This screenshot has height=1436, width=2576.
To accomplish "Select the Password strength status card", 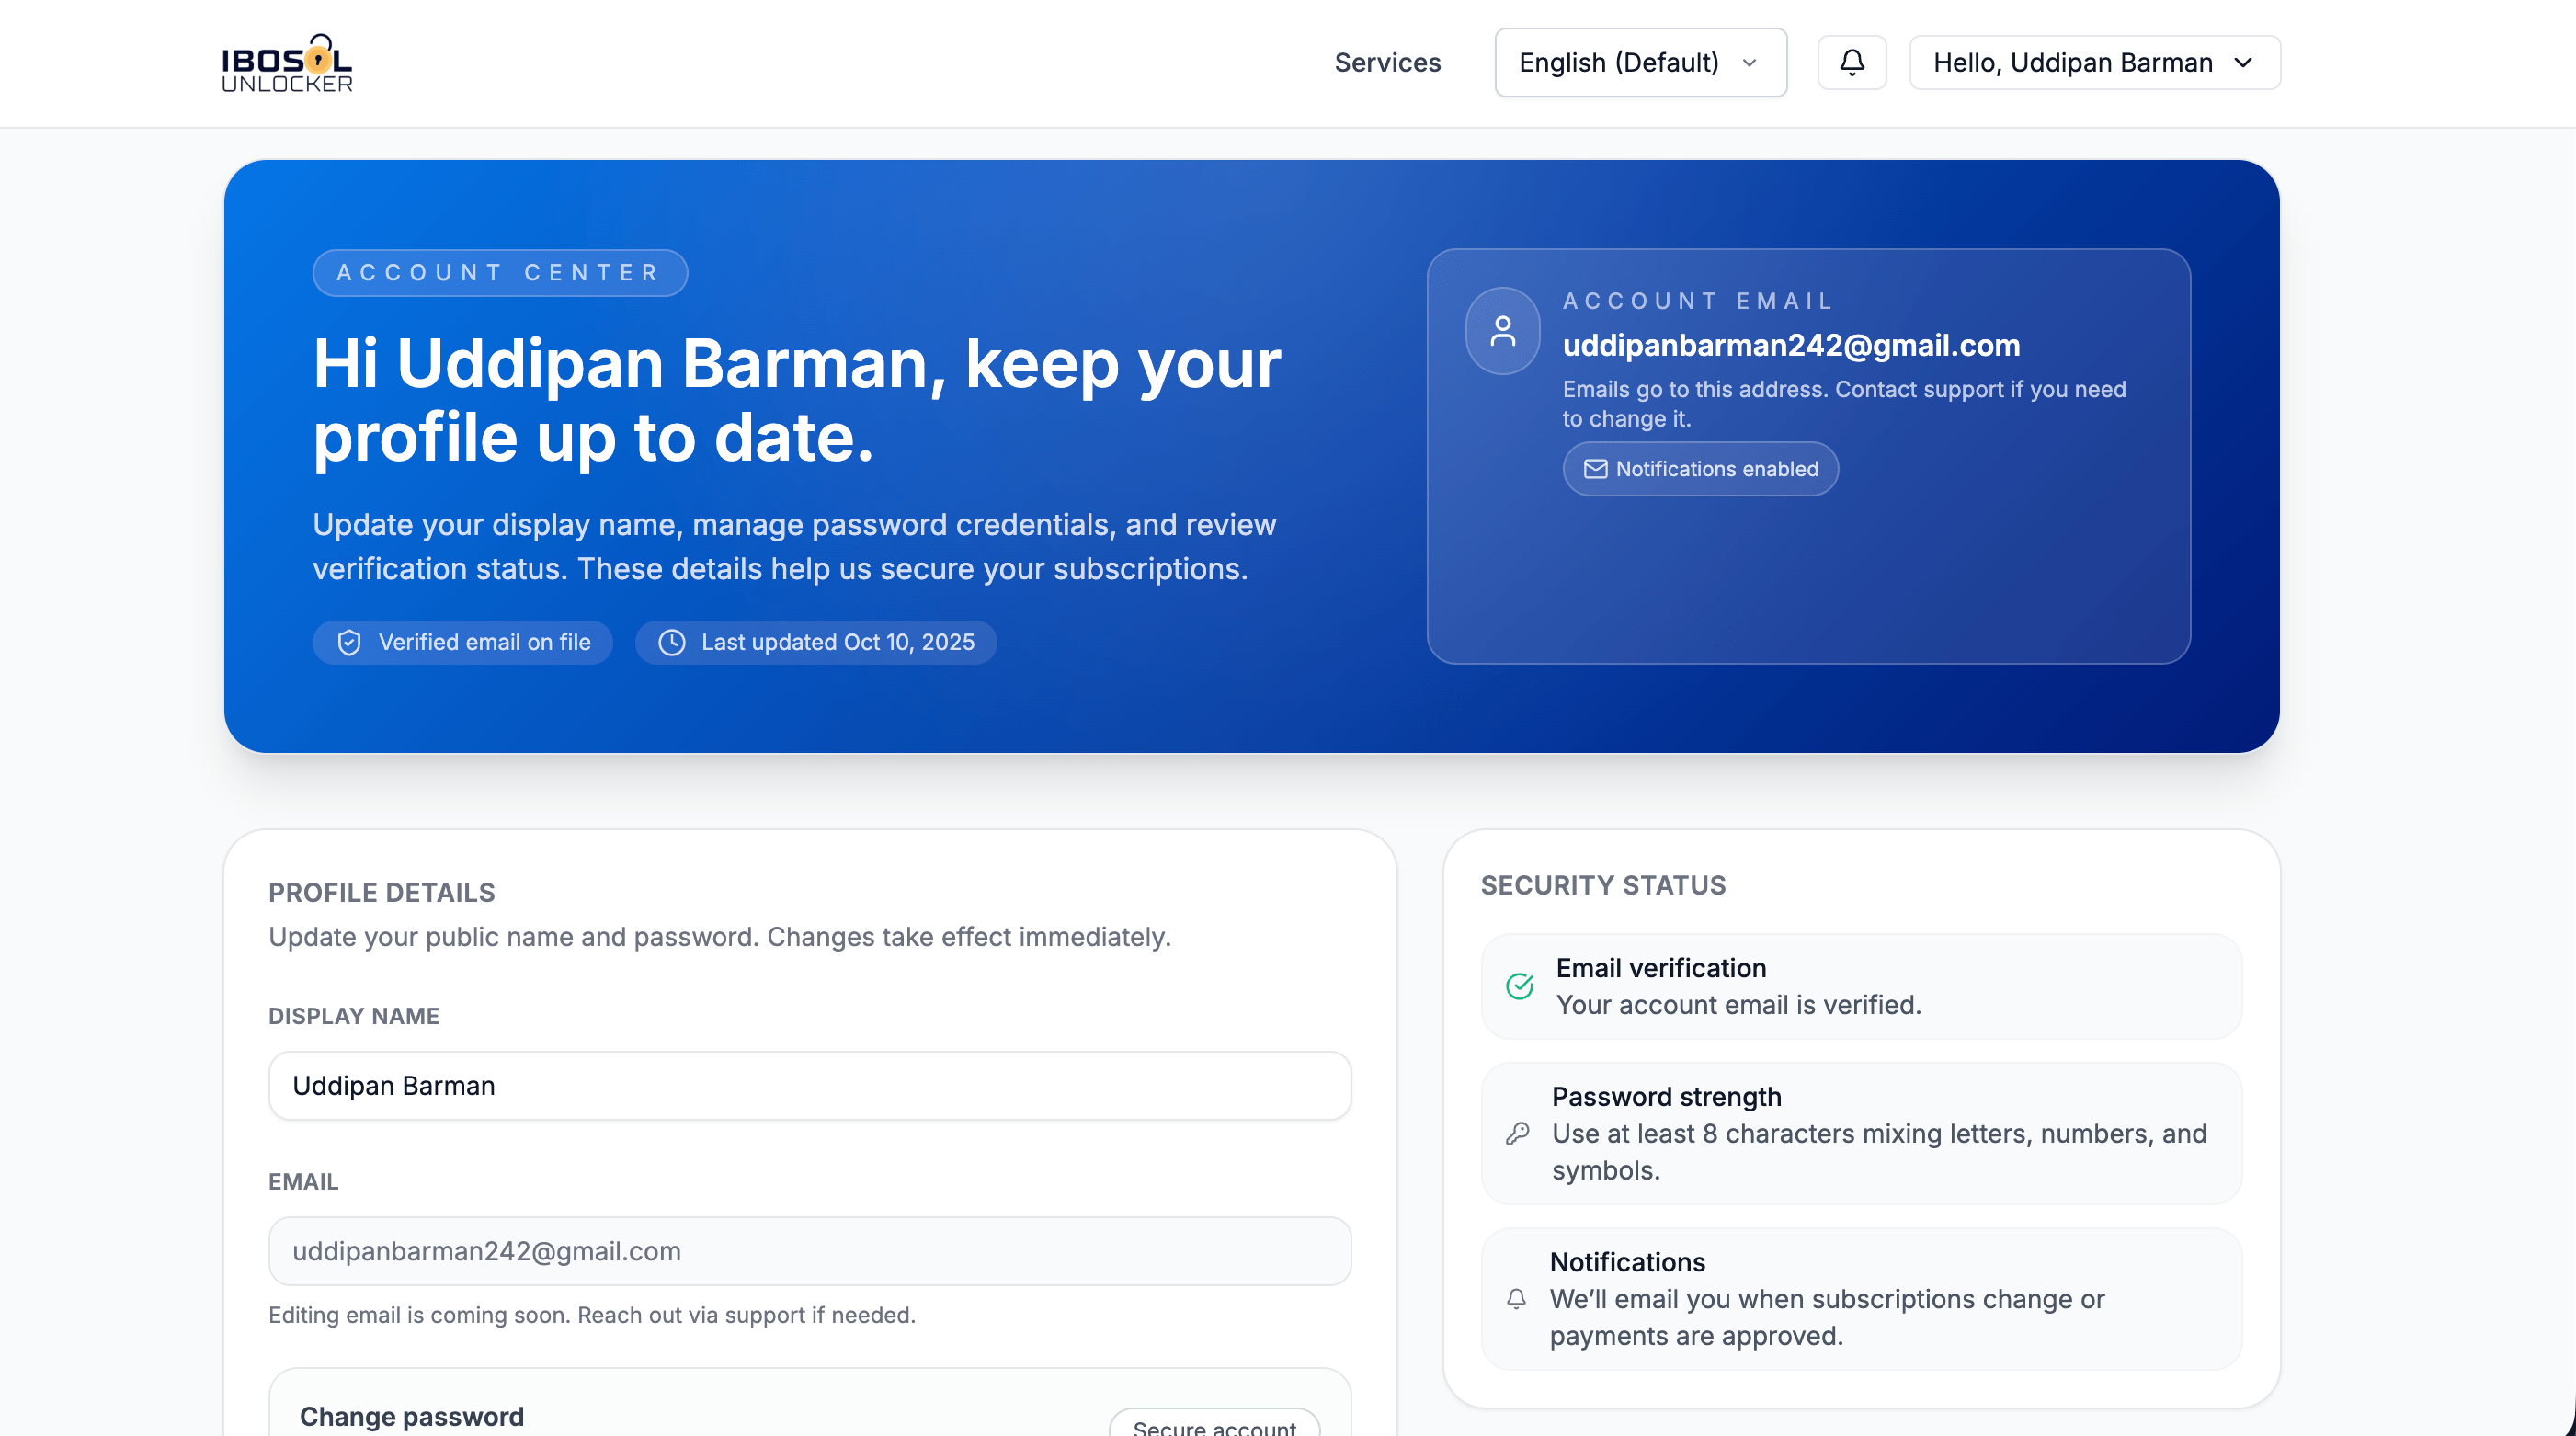I will click(x=1860, y=1133).
